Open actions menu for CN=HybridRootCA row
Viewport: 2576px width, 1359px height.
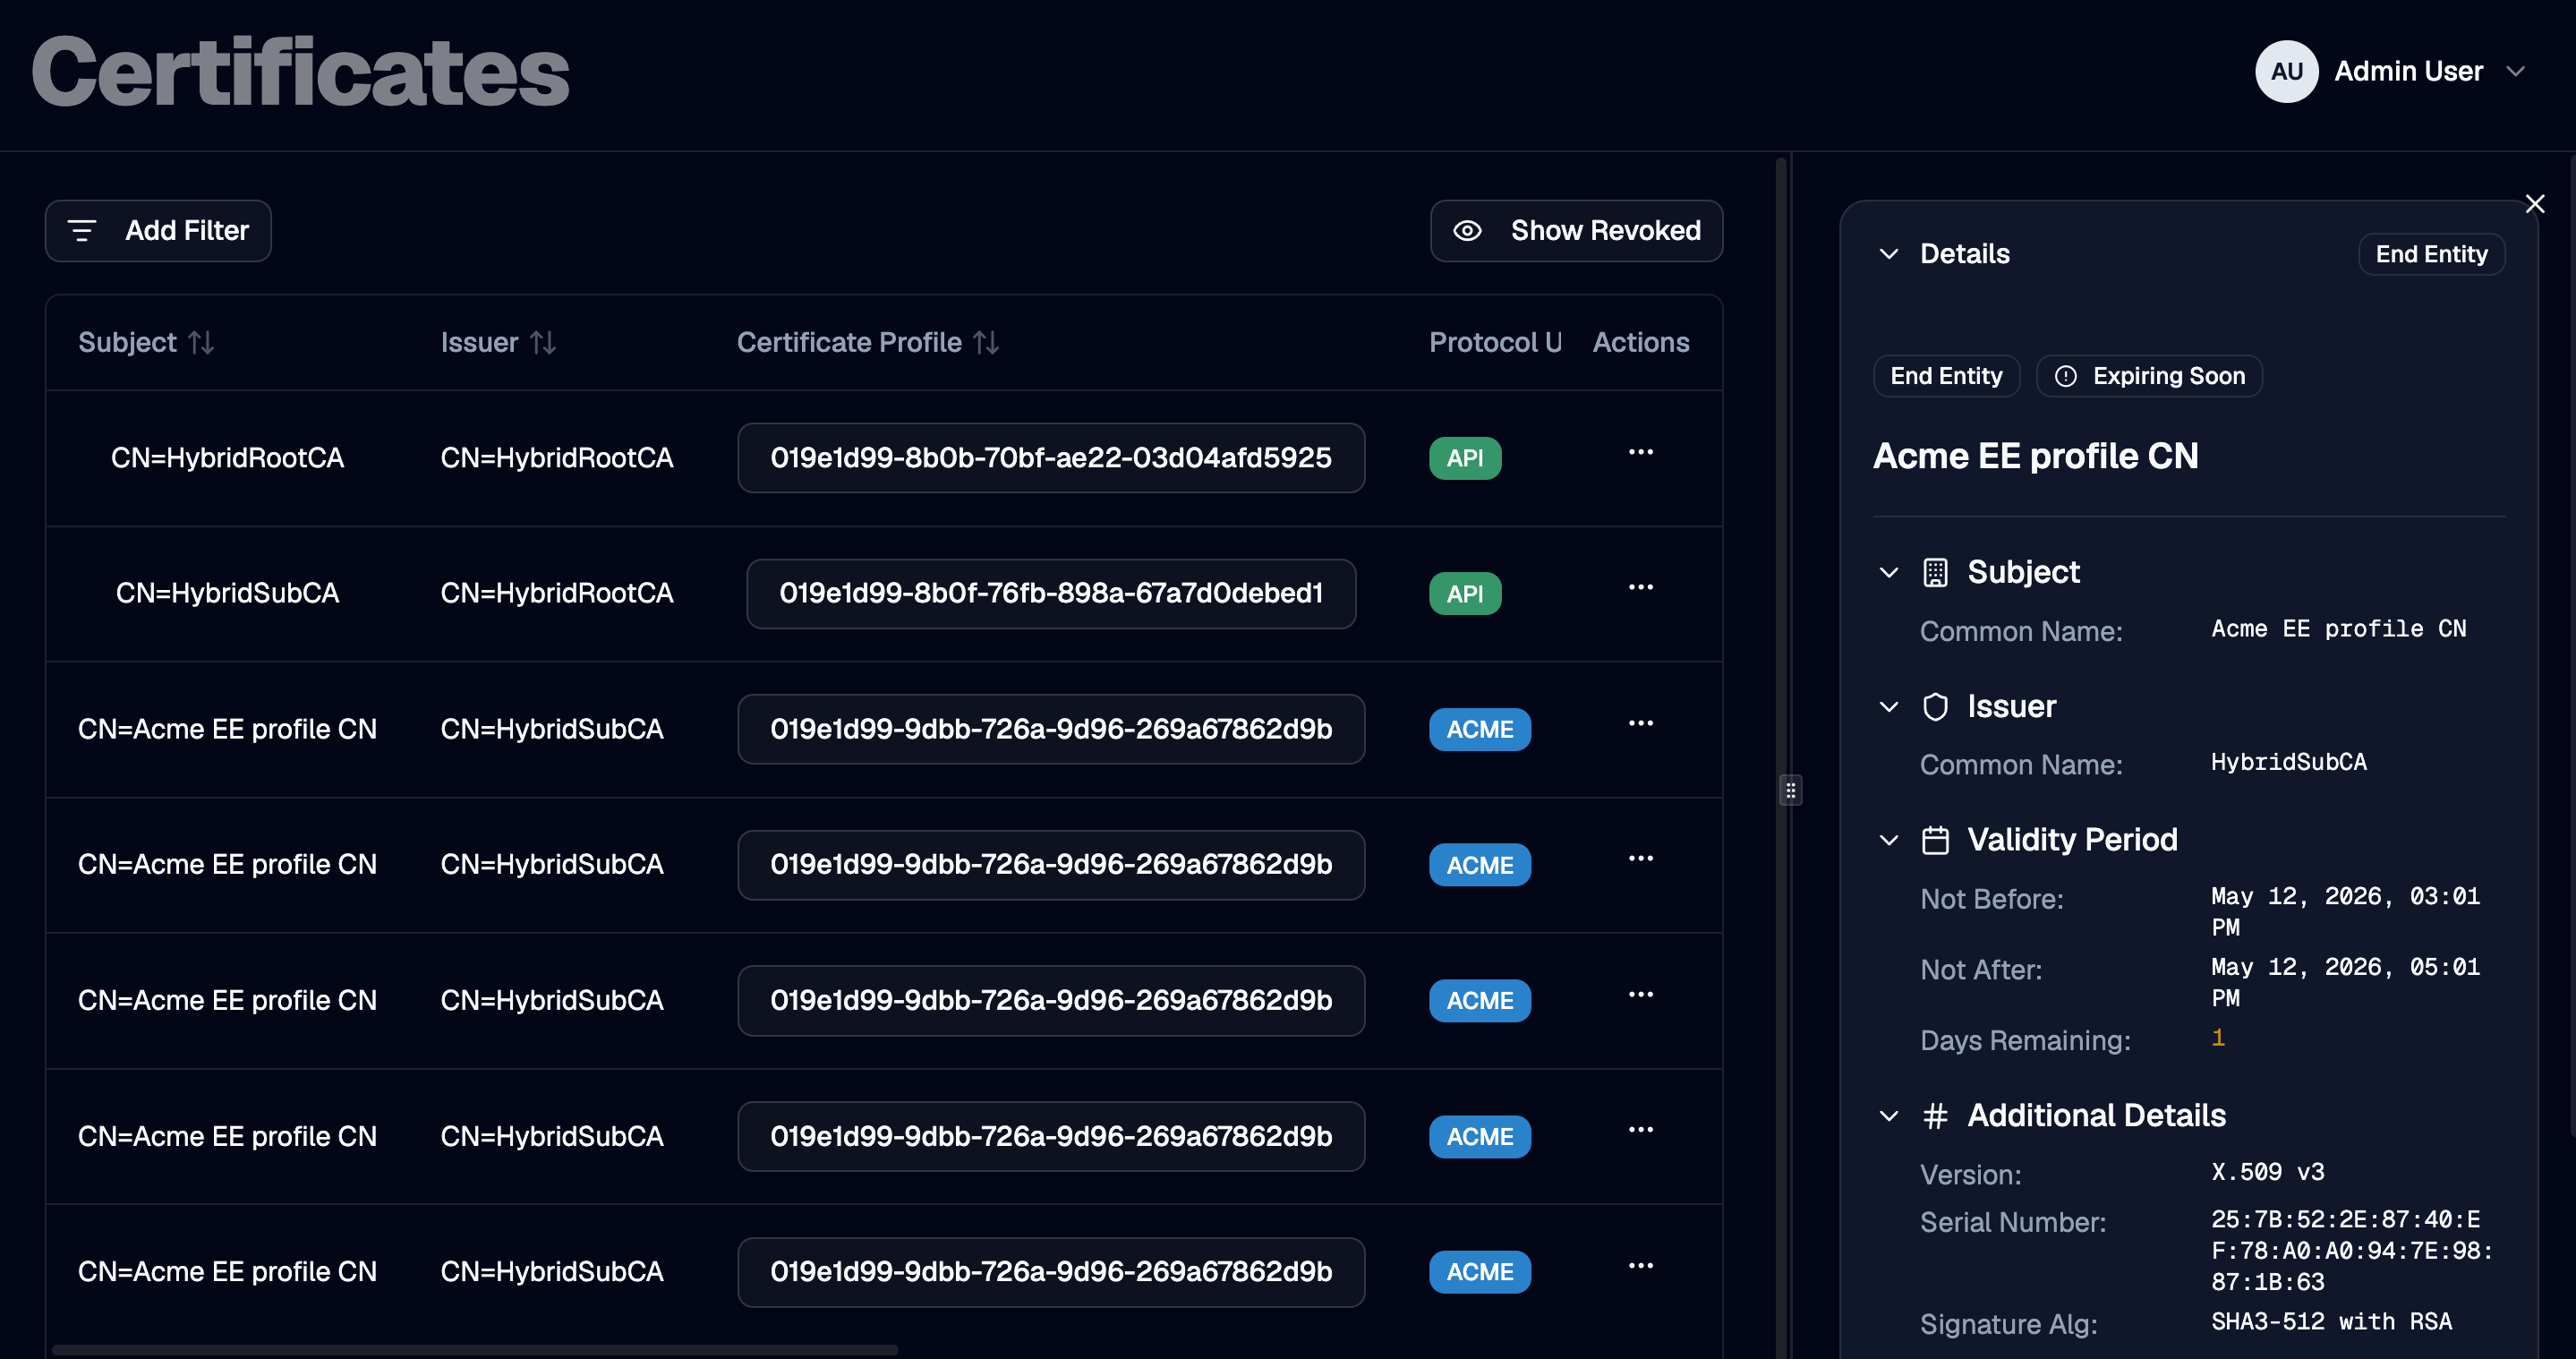pos(1640,453)
